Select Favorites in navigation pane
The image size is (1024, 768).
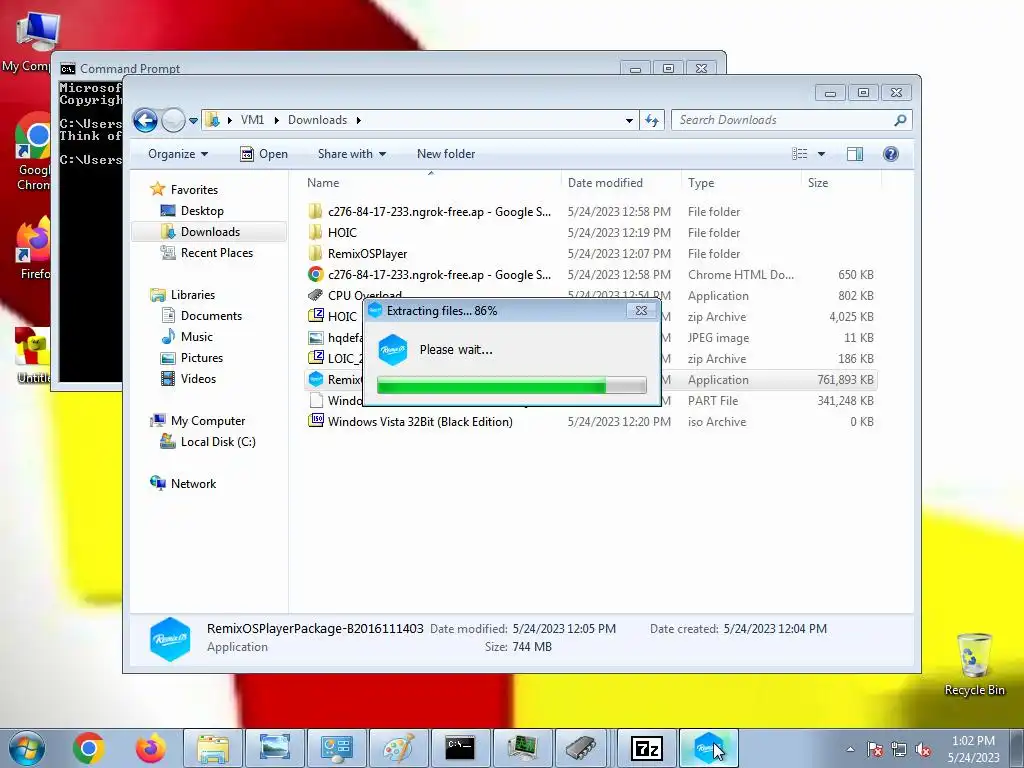[194, 190]
